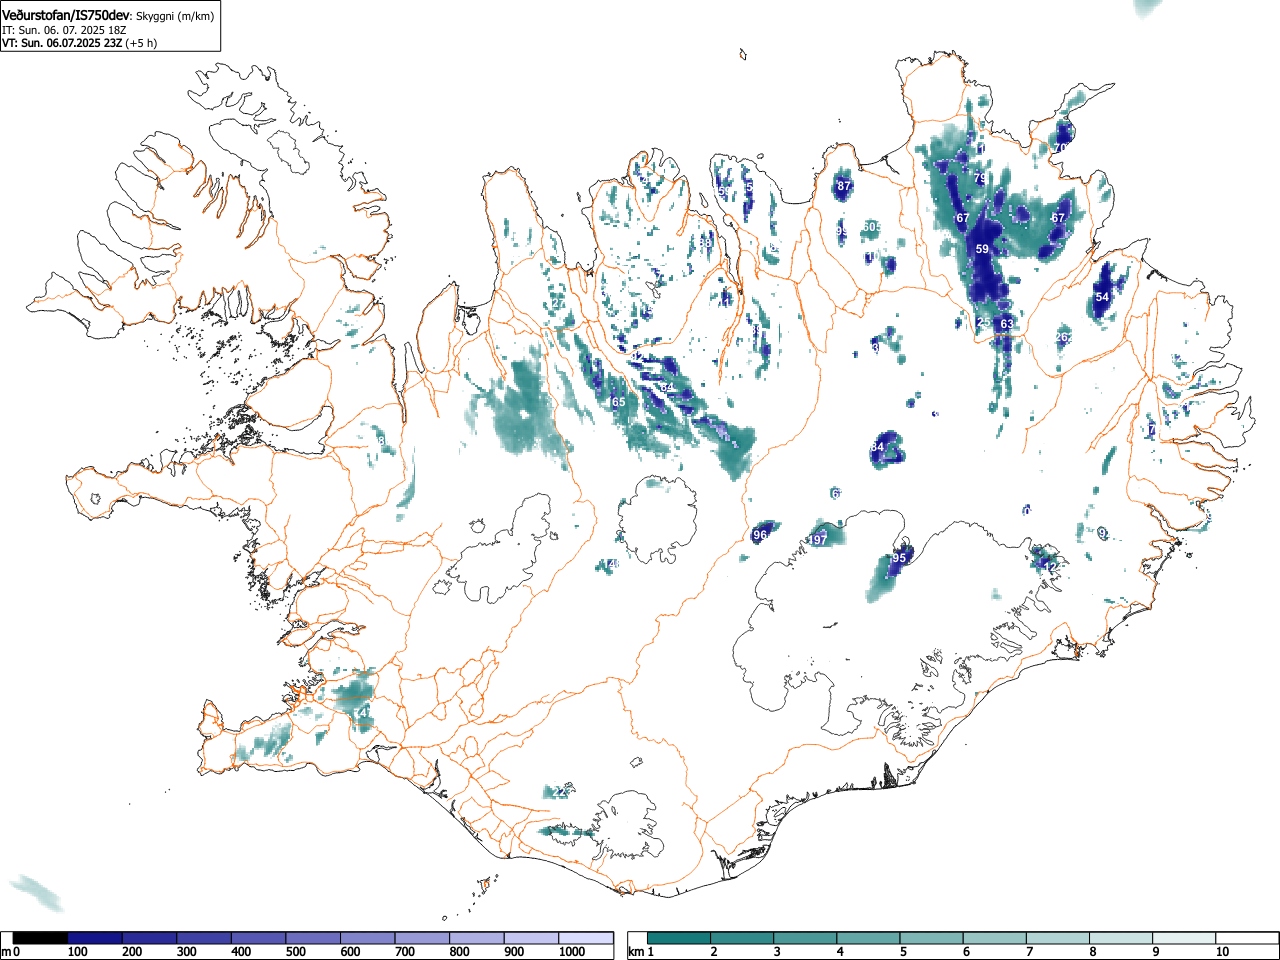Click the '800' tick on the m legend
The height and width of the screenshot is (960, 1280).
[x=459, y=952]
